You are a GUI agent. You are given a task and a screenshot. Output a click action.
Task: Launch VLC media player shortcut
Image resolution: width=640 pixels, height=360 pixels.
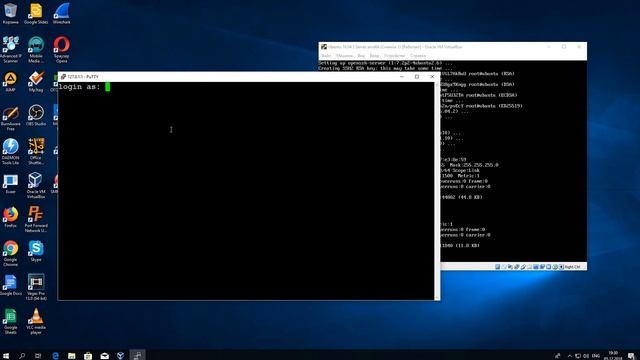pyautogui.click(x=36, y=321)
